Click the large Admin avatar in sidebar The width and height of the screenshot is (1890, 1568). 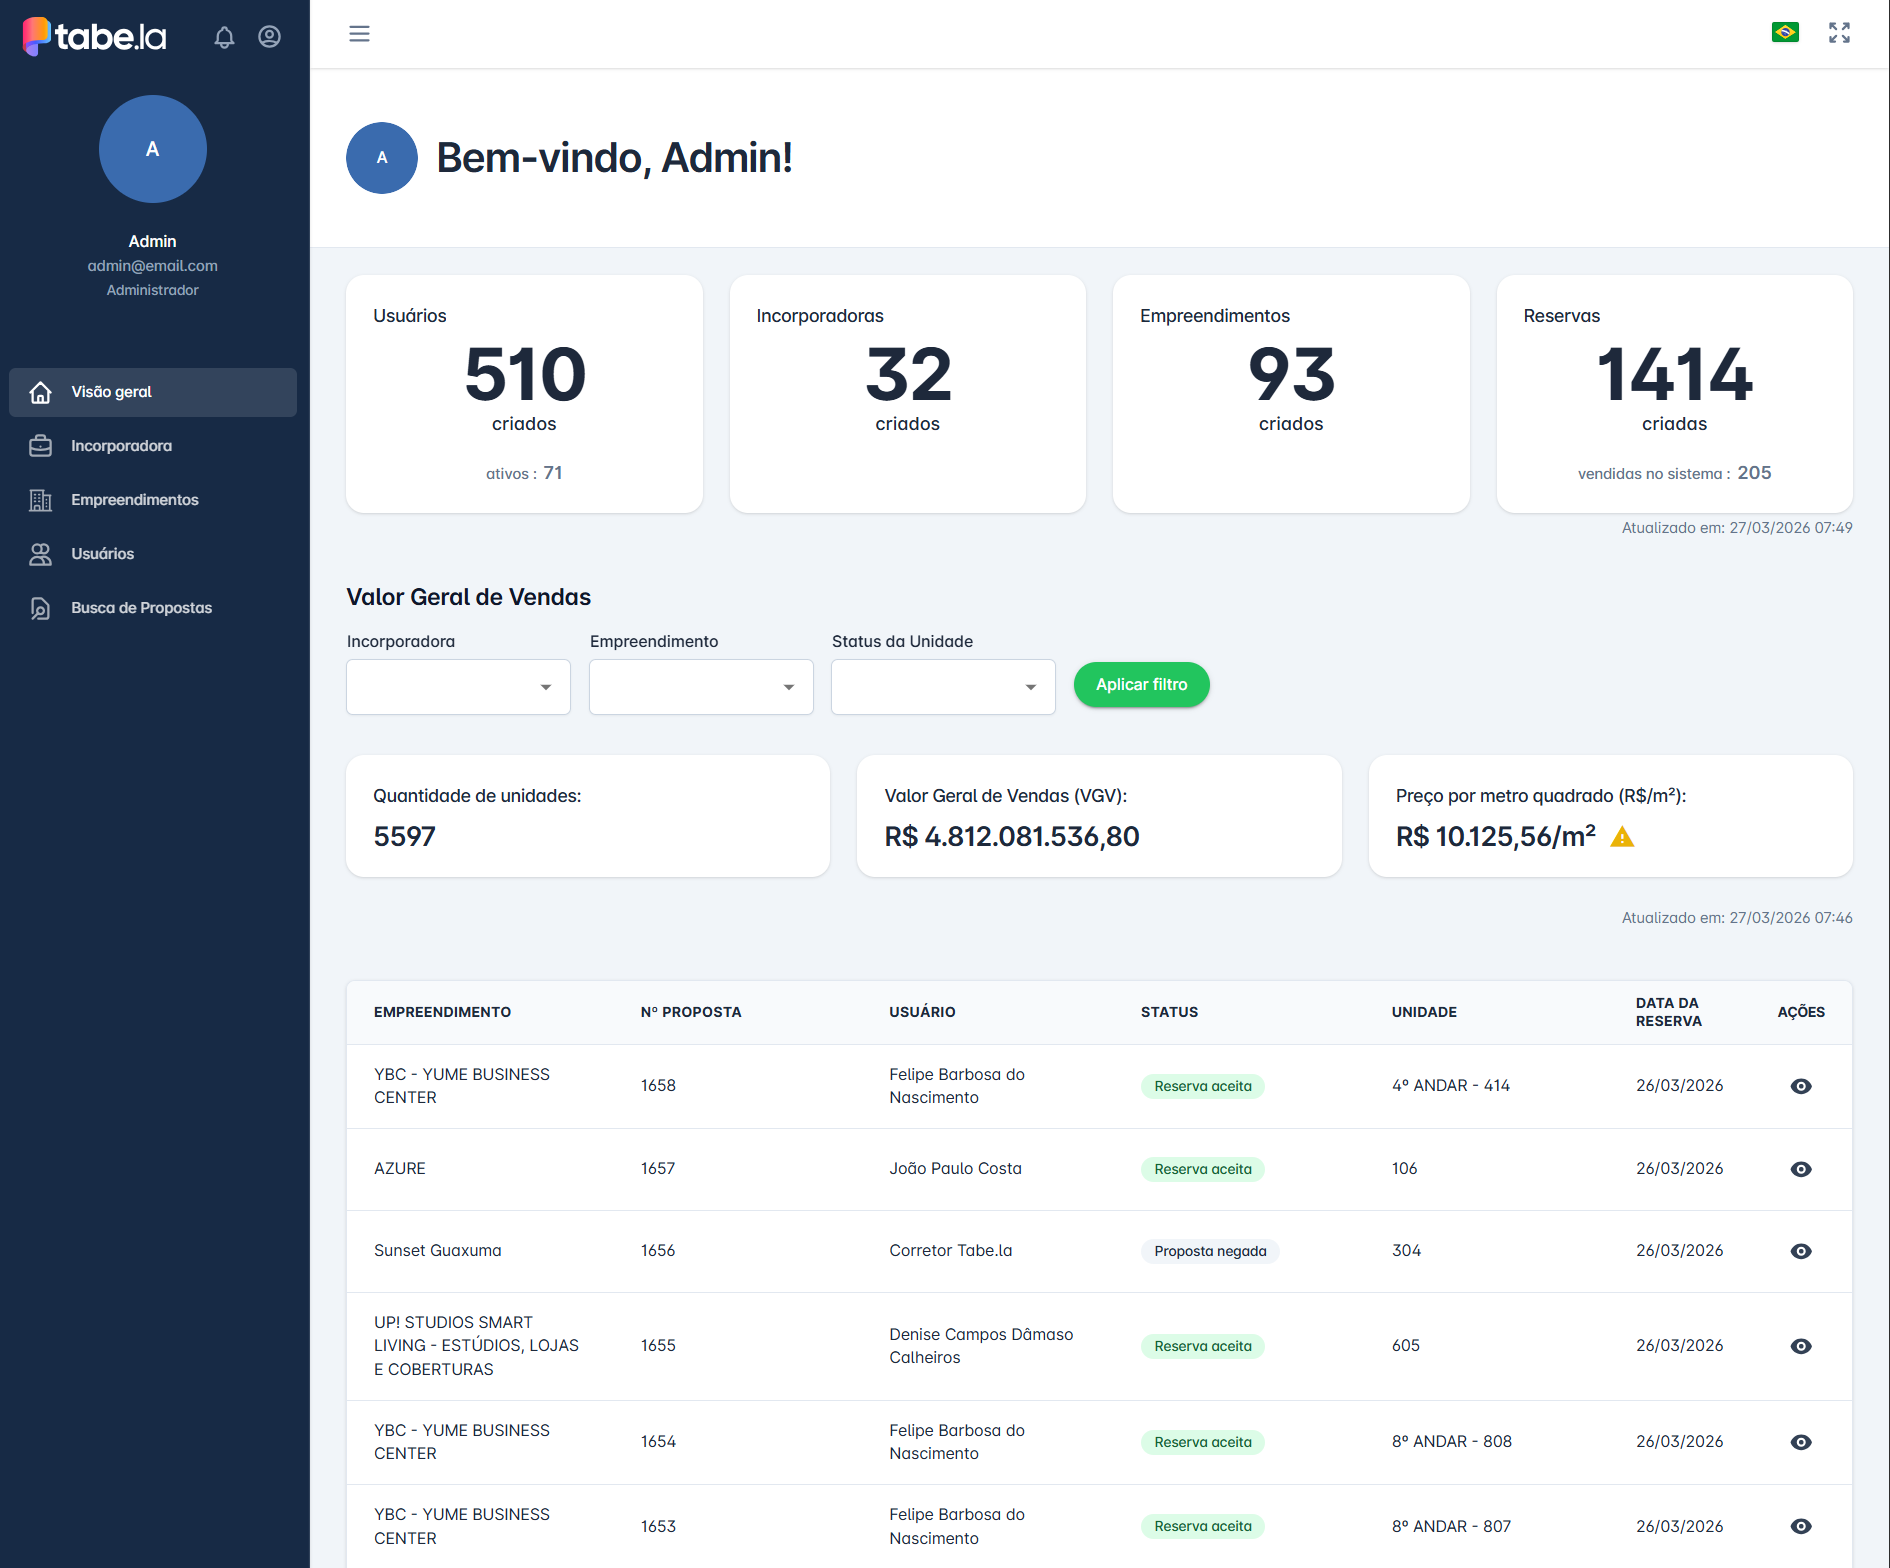[x=153, y=149]
